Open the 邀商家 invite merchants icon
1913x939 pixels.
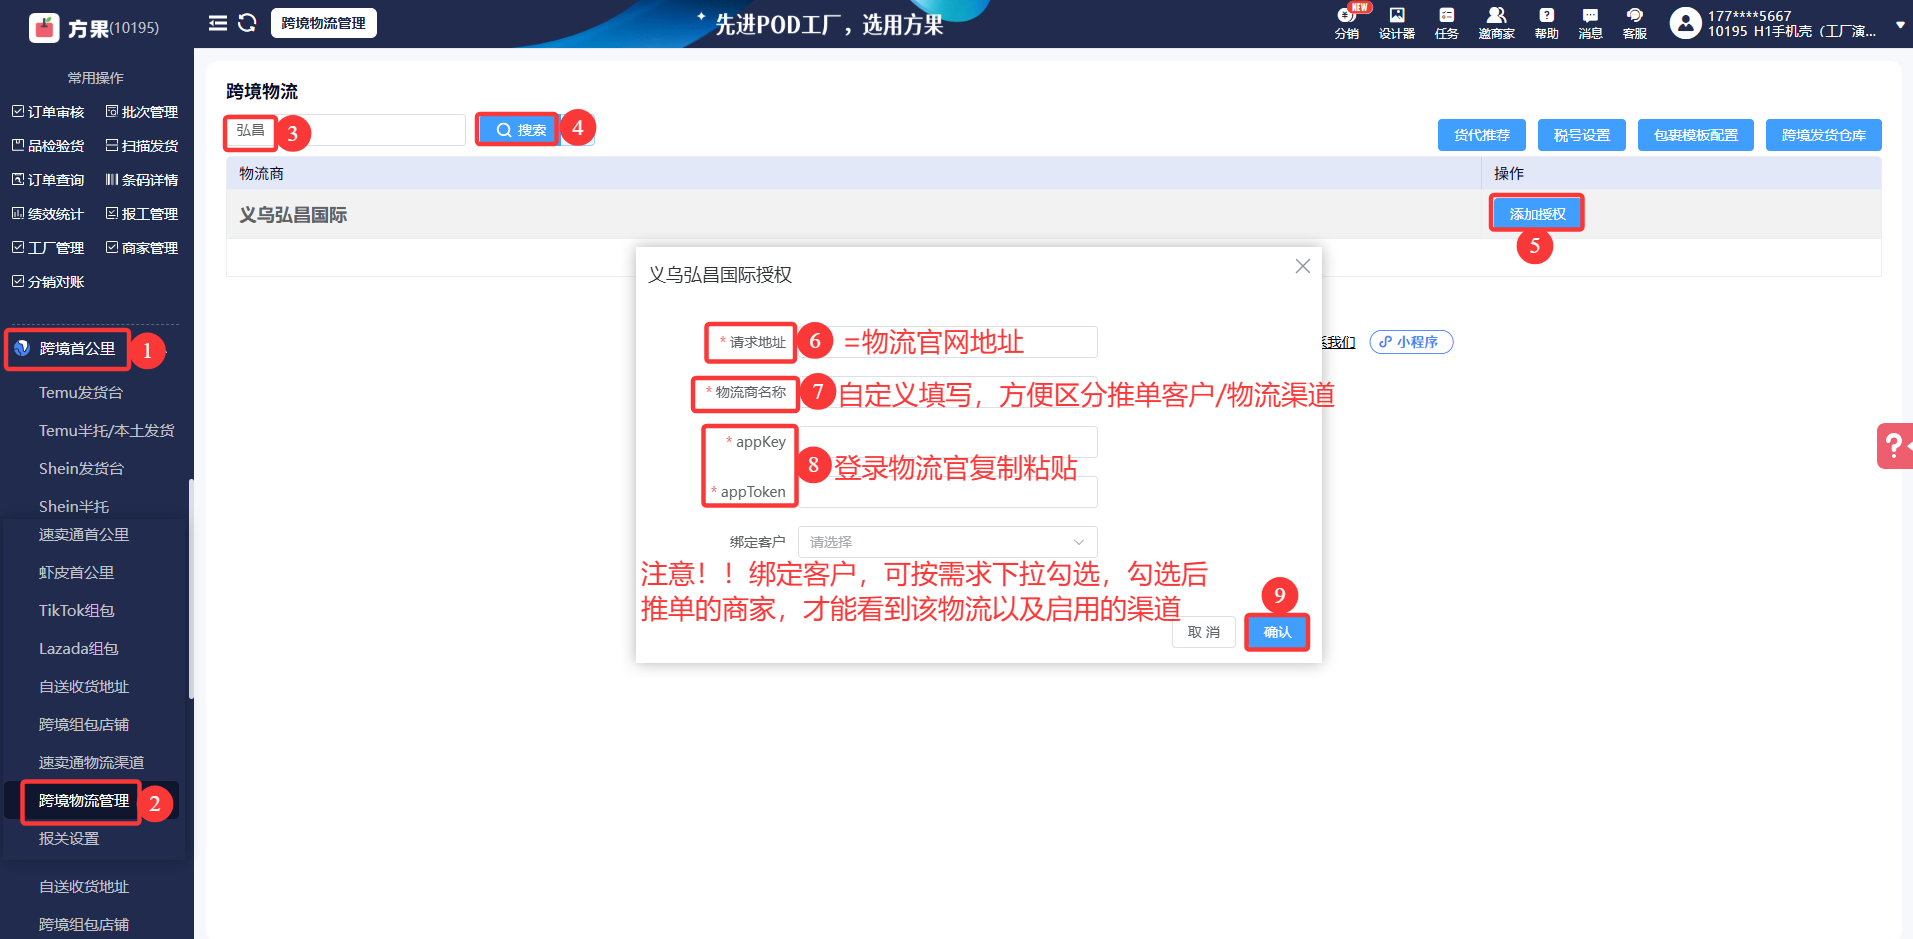coord(1497,23)
